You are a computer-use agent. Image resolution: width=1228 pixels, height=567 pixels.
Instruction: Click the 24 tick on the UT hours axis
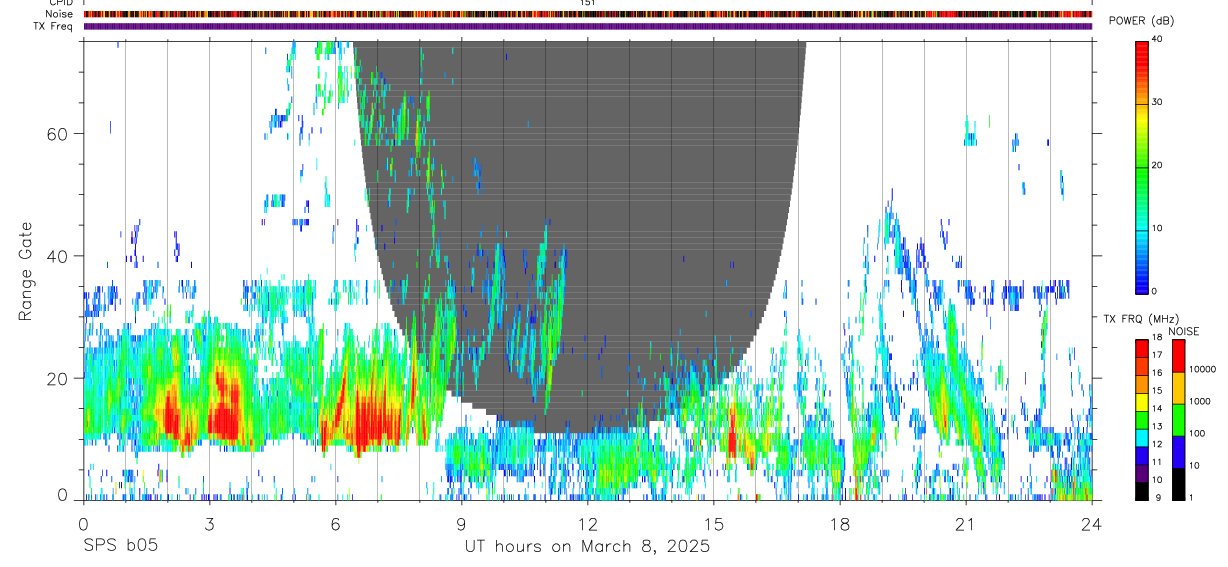[1092, 522]
